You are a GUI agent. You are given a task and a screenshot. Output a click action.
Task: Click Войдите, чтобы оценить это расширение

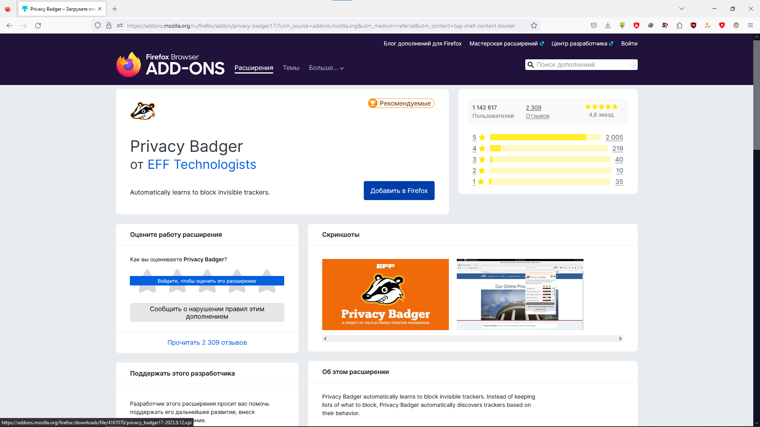pyautogui.click(x=207, y=281)
